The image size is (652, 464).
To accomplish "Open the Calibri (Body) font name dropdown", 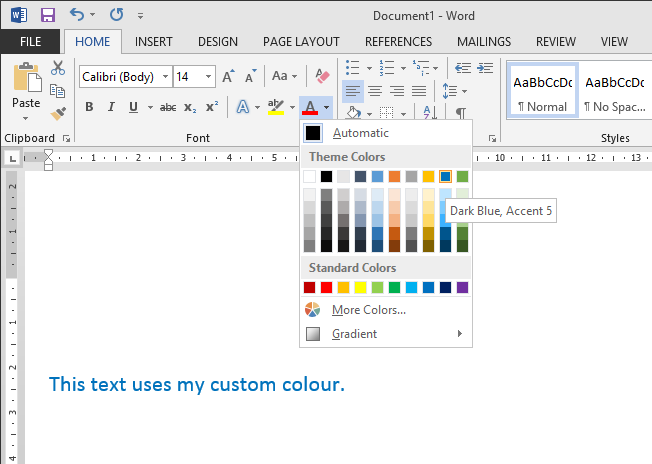I will [164, 76].
